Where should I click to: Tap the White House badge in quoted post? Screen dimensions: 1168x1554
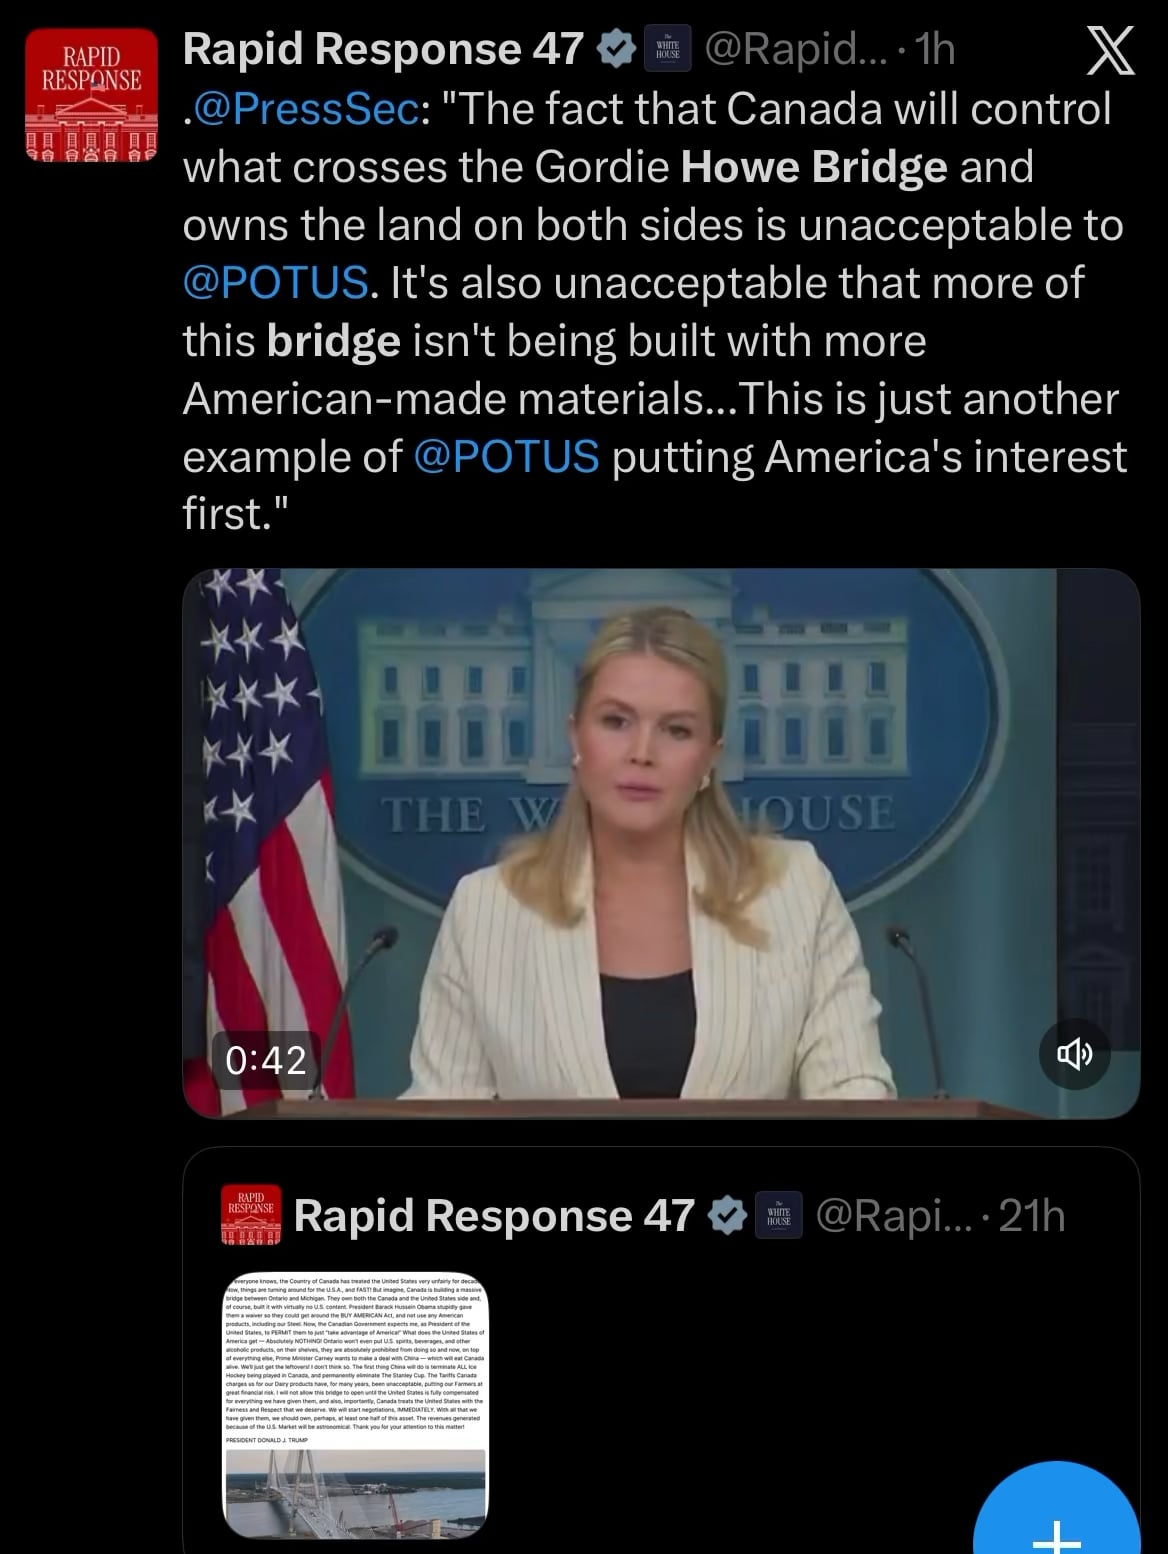(x=779, y=1216)
